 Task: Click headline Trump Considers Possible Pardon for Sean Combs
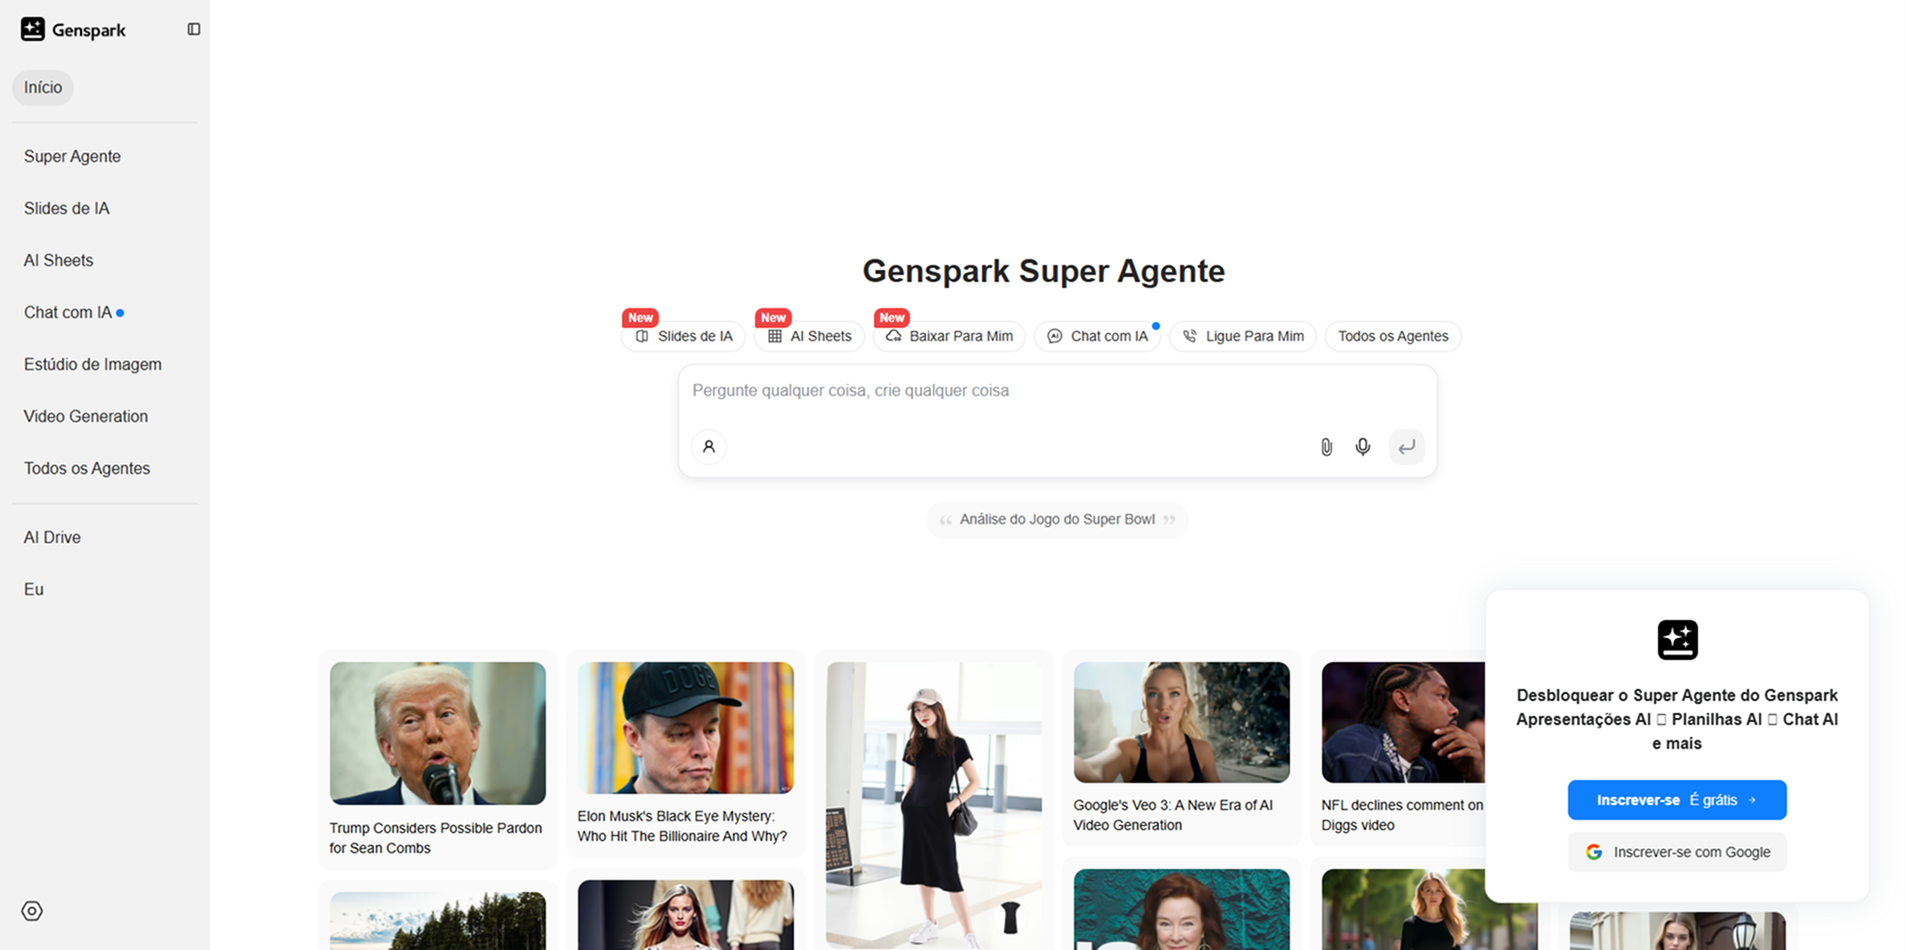point(436,838)
